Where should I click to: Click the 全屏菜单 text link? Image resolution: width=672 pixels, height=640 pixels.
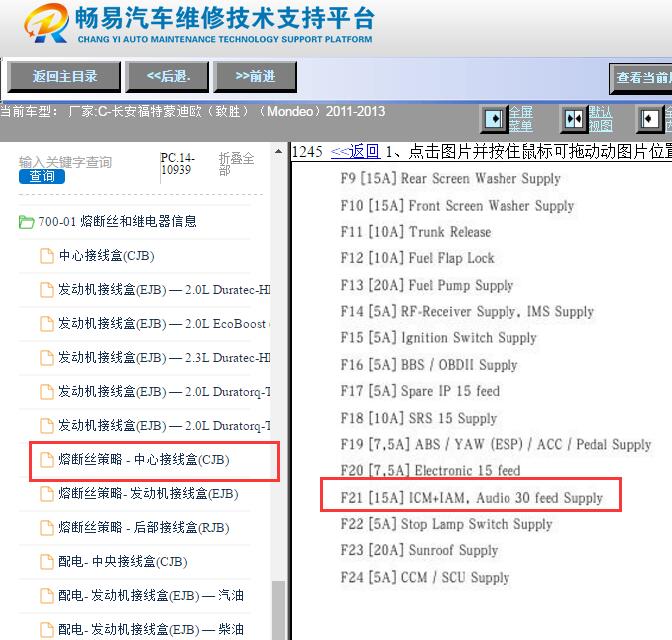coord(520,119)
